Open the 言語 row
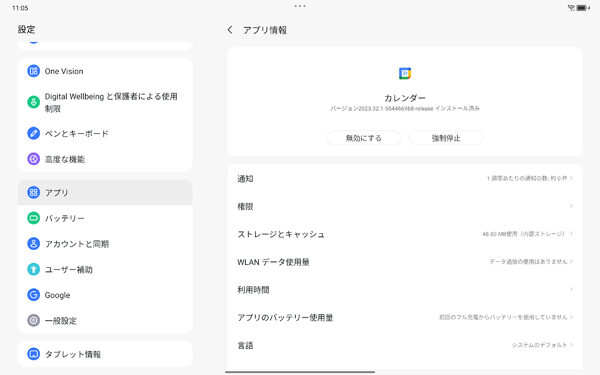Image resolution: width=600 pixels, height=375 pixels. [x=405, y=345]
